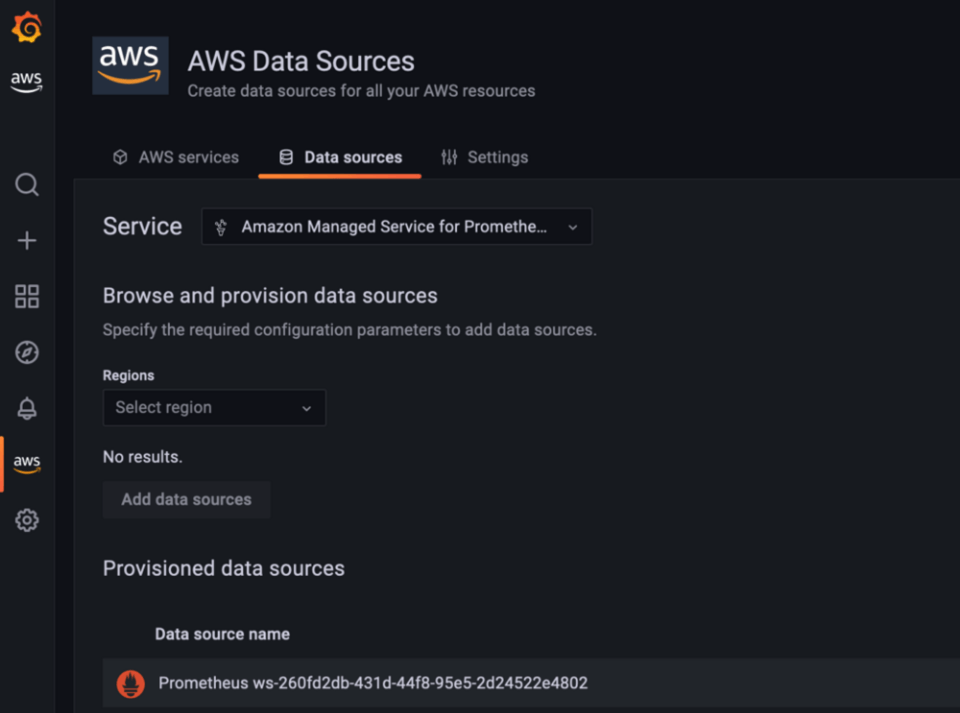Click the Data source name column header
Image resolution: width=960 pixels, height=713 pixels.
(222, 634)
